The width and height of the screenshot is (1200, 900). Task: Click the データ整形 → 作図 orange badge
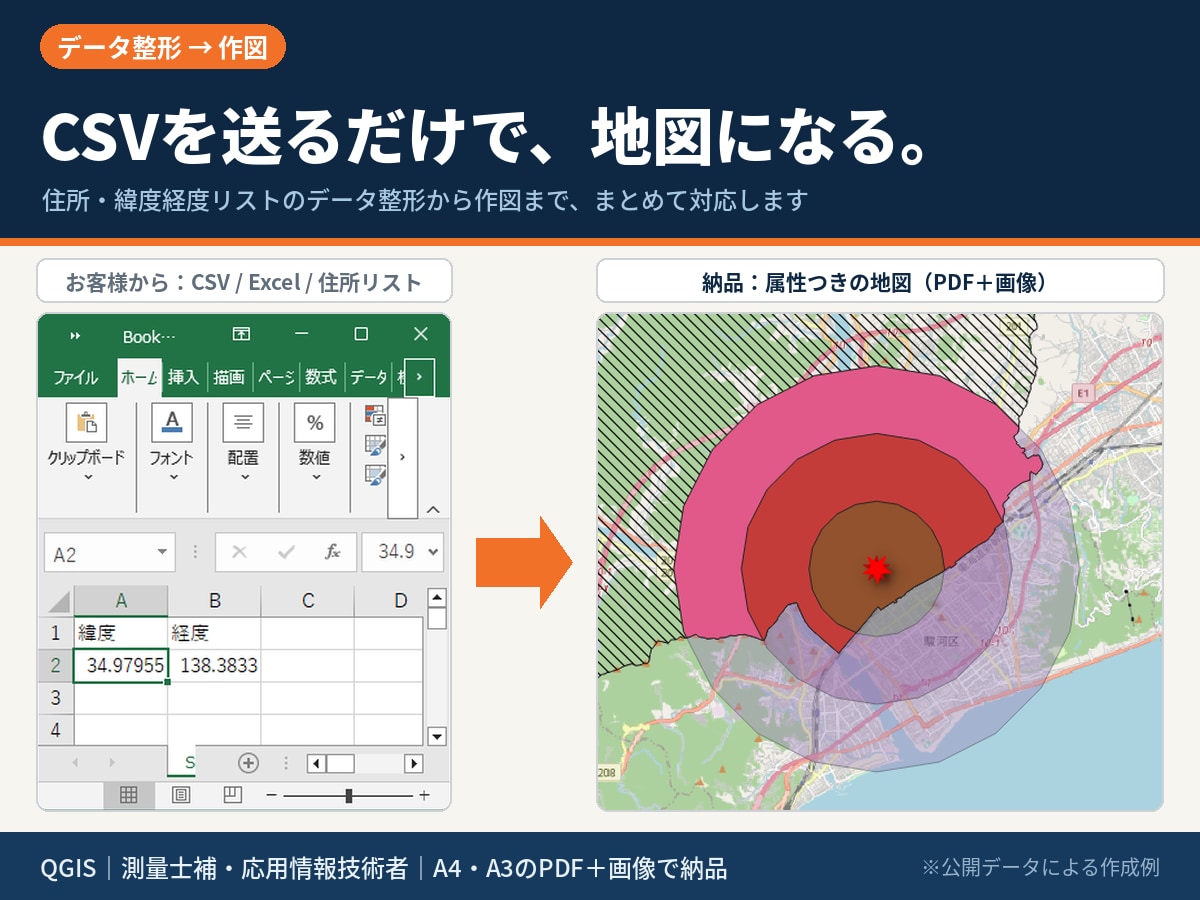click(x=163, y=47)
